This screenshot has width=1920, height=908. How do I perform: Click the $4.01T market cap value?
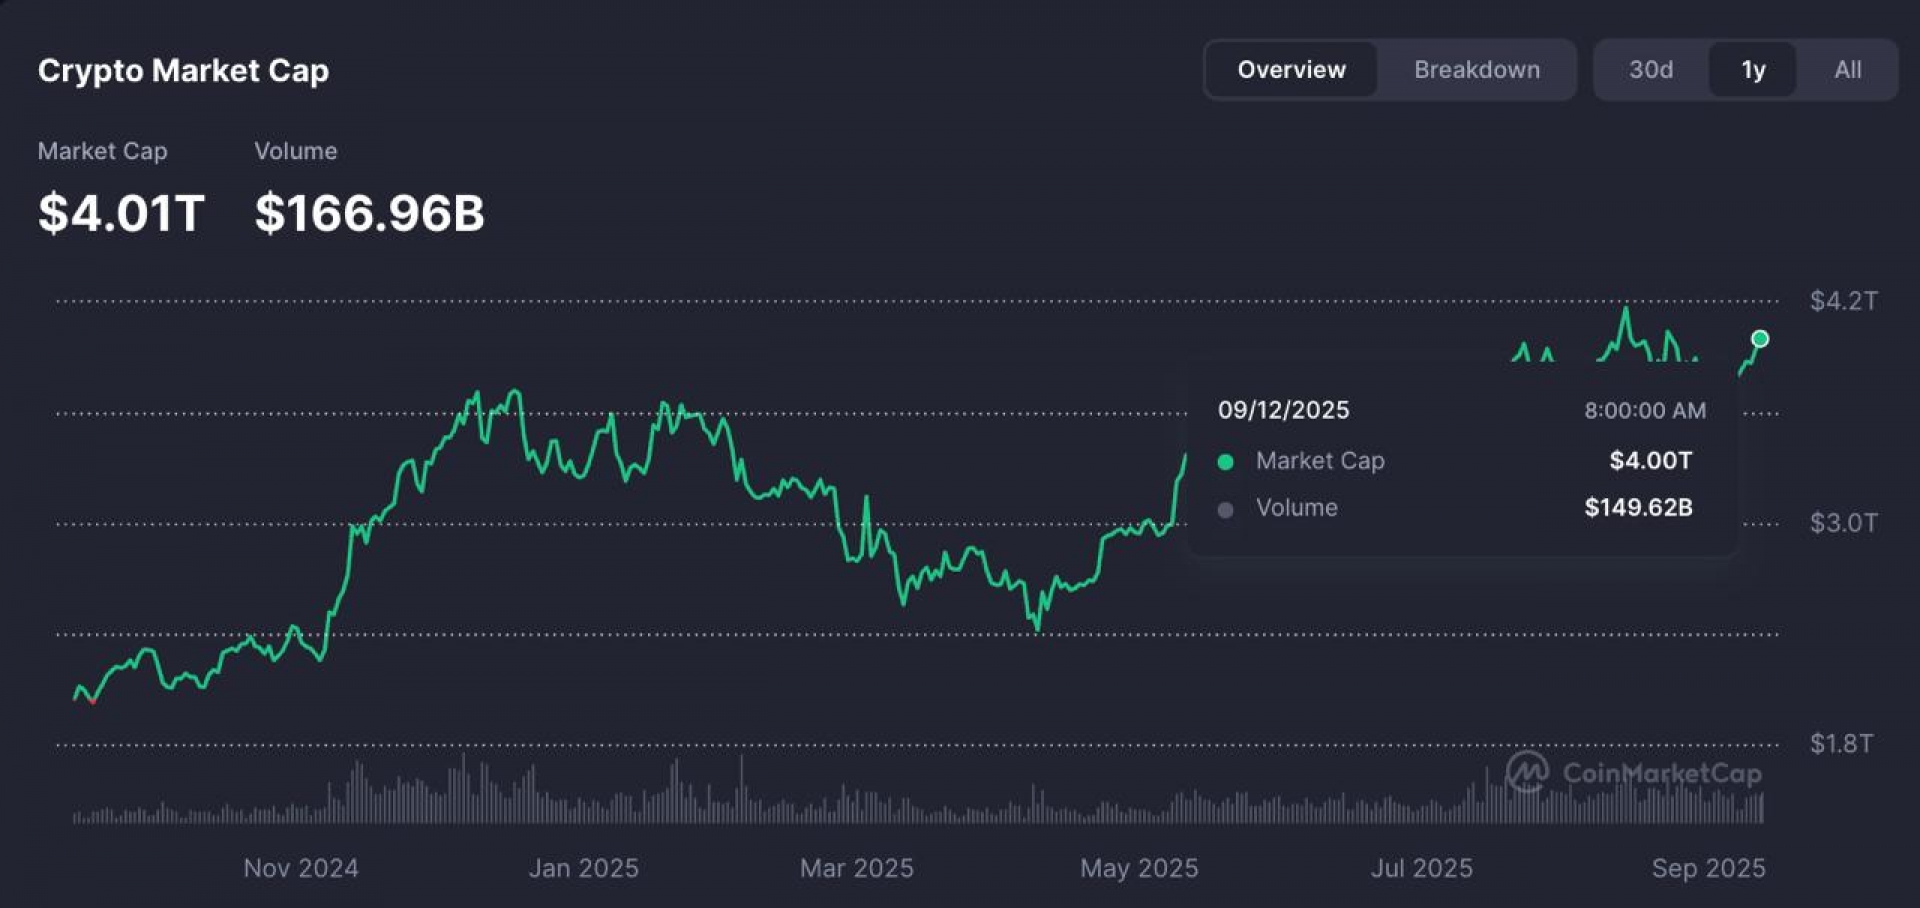(121, 213)
